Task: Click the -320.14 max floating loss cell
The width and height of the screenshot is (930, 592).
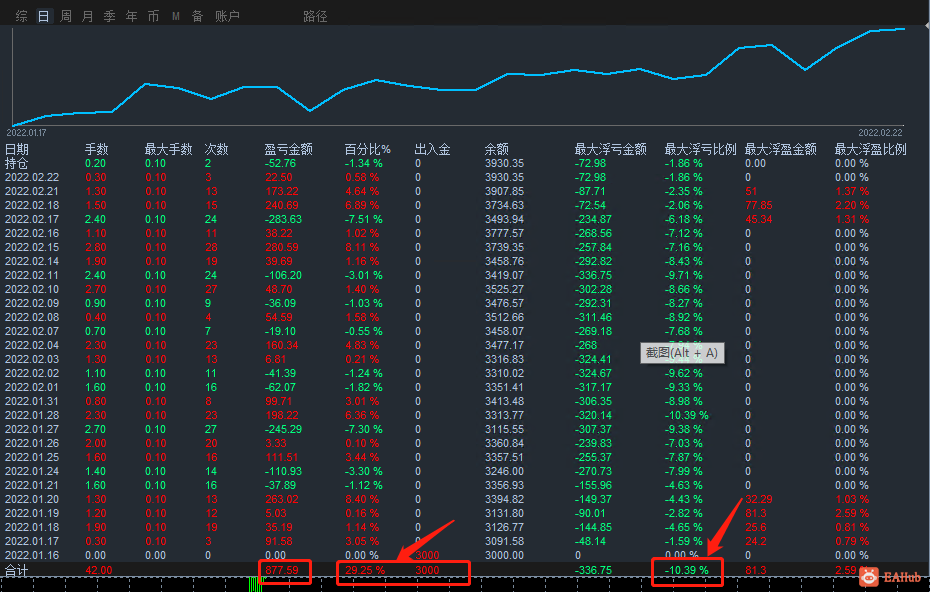Action: coord(593,415)
